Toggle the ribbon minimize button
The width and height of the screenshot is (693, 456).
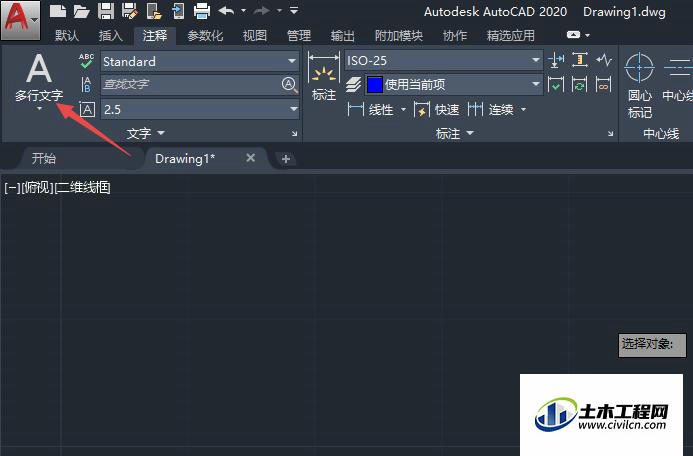pyautogui.click(x=573, y=34)
